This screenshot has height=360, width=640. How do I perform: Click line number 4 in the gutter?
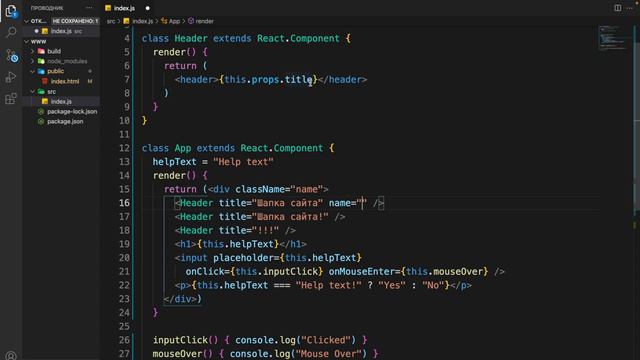[127, 38]
